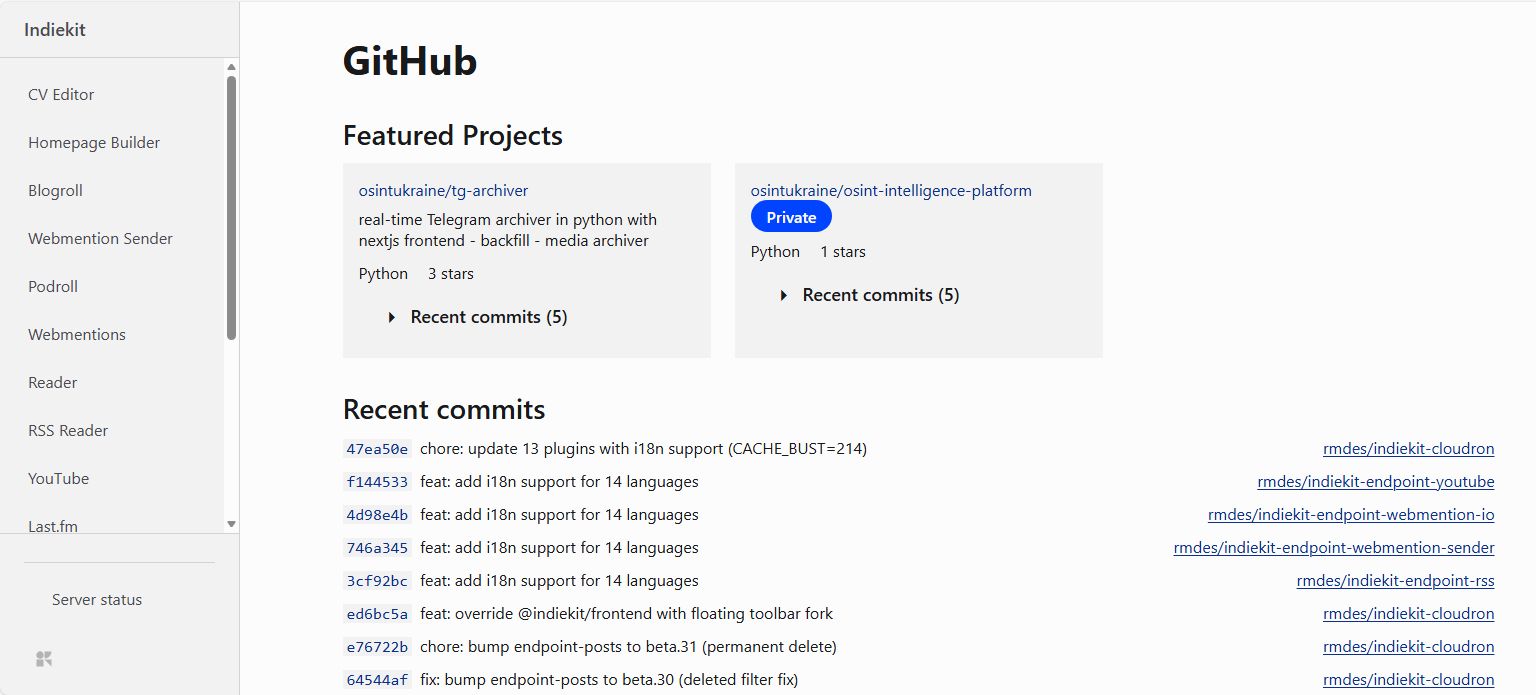Open the Server status page
1536x695 pixels.
point(97,600)
